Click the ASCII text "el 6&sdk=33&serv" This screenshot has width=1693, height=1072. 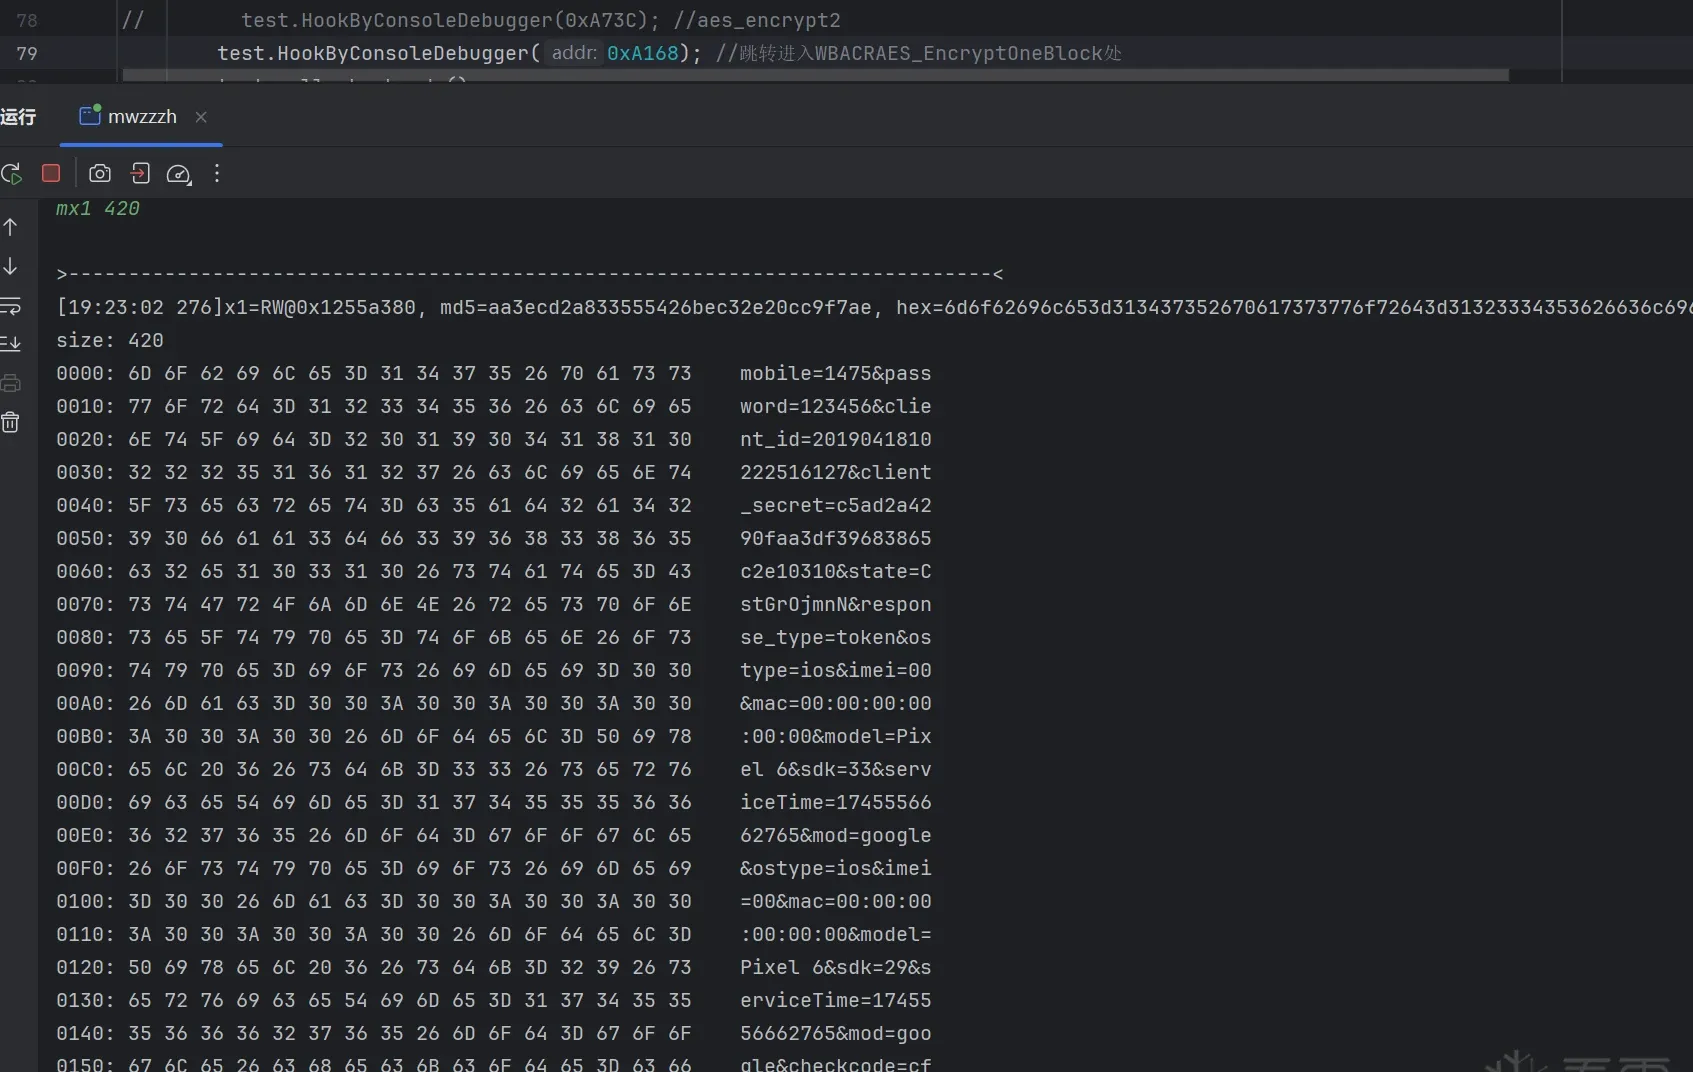835,769
